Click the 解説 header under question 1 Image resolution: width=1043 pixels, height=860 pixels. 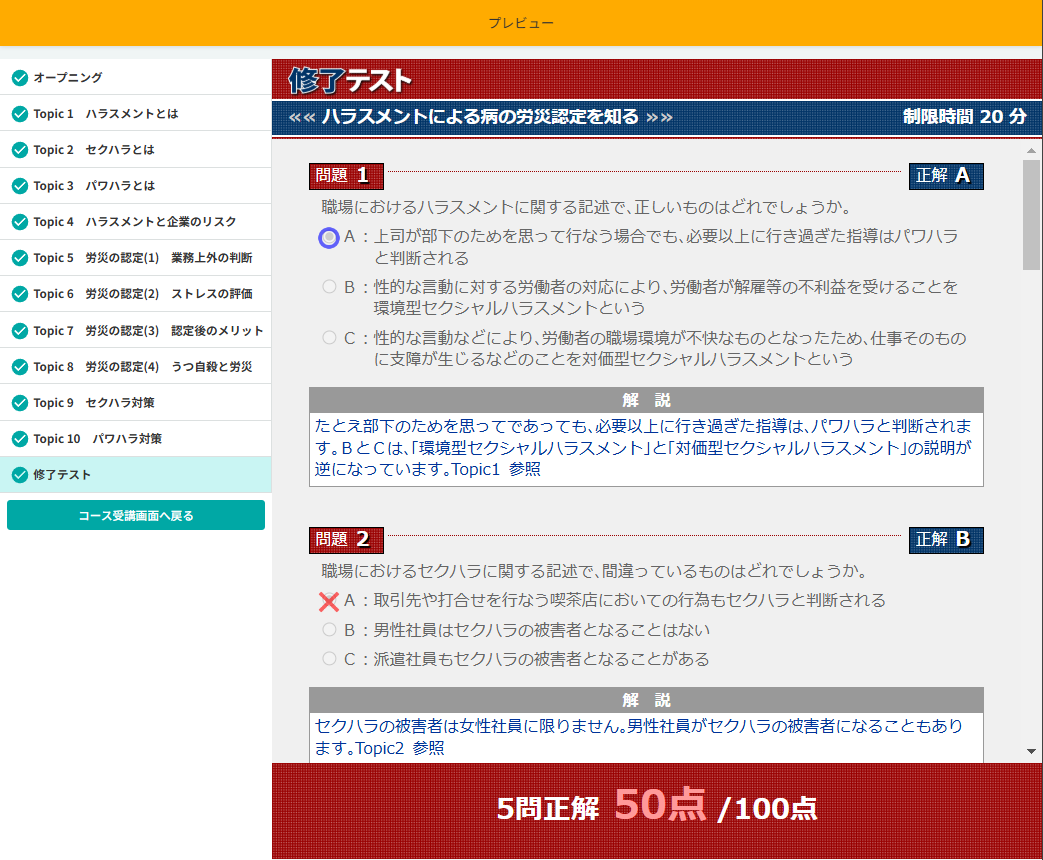[x=646, y=400]
